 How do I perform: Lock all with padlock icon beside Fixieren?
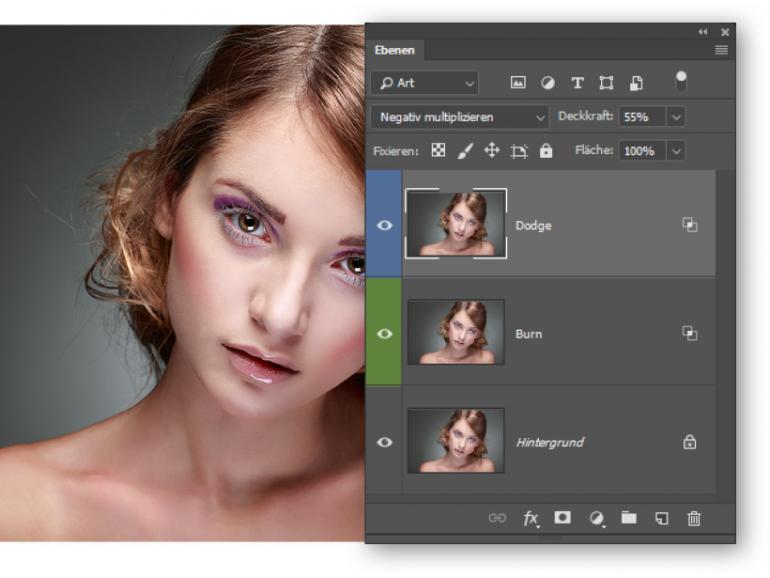tap(546, 150)
